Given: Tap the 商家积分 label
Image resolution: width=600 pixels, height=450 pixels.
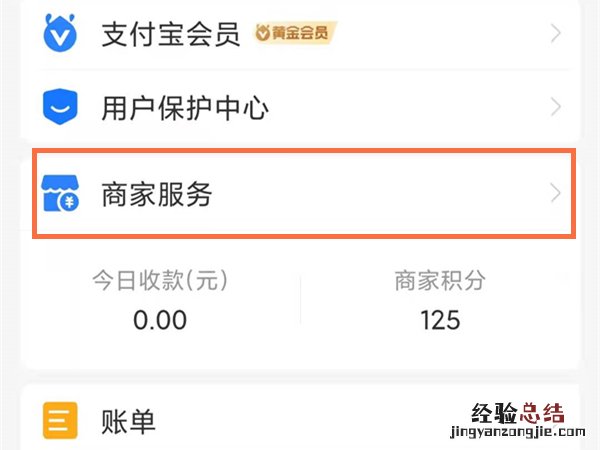Looking at the screenshot, I should 440,281.
